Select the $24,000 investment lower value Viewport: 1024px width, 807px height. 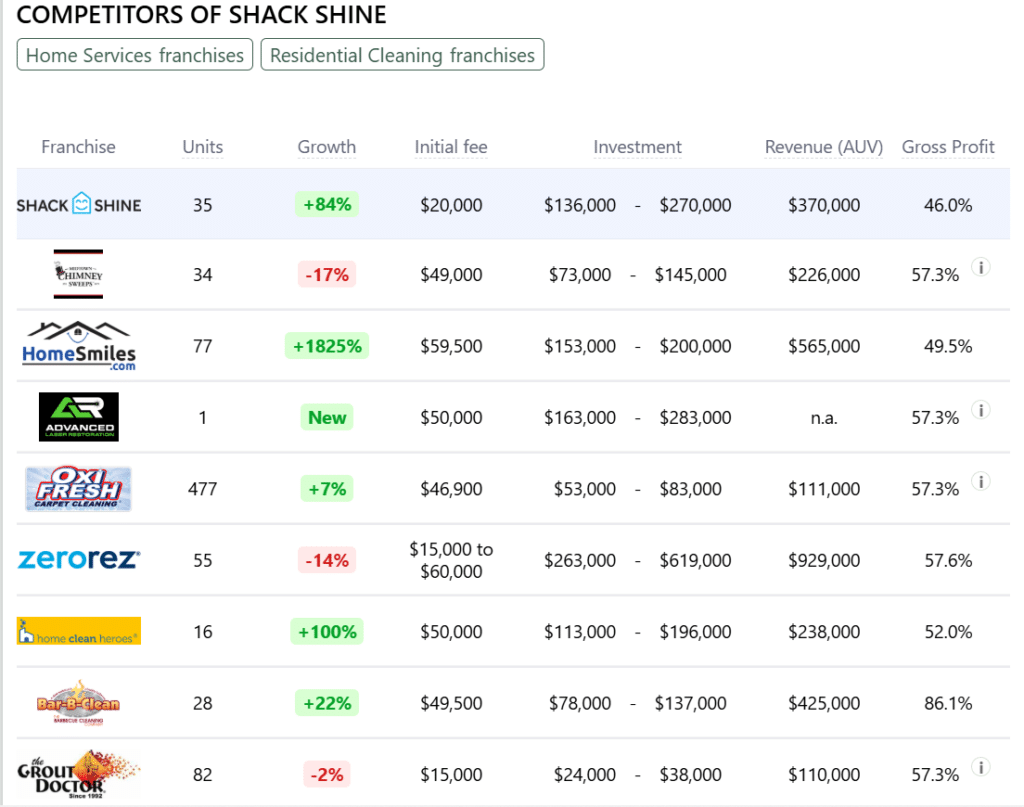click(584, 774)
